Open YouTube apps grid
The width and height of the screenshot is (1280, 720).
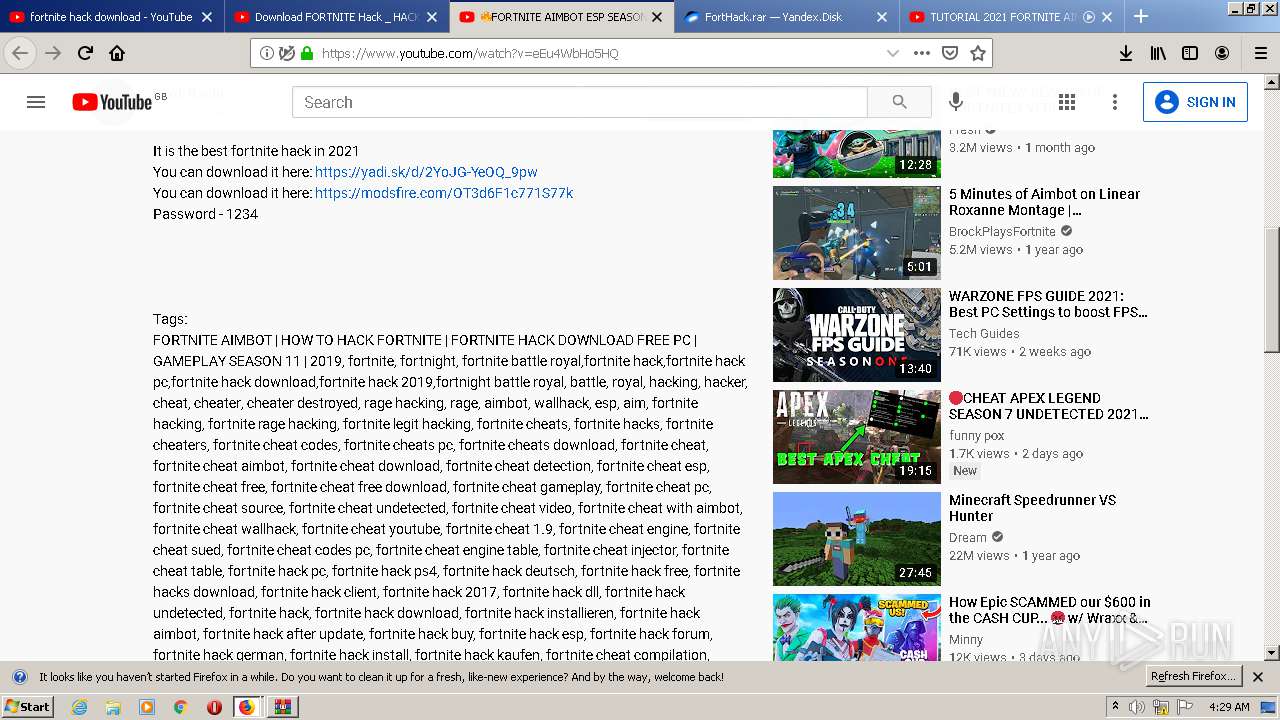(1067, 102)
